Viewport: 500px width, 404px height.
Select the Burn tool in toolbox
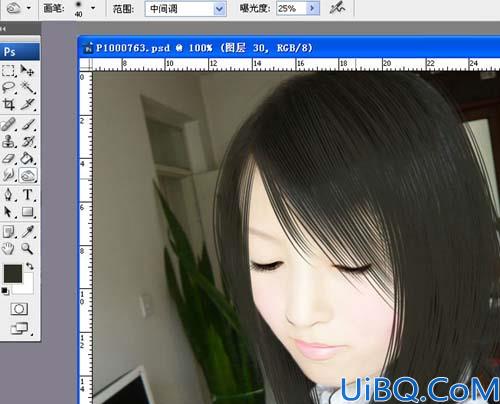click(x=28, y=175)
